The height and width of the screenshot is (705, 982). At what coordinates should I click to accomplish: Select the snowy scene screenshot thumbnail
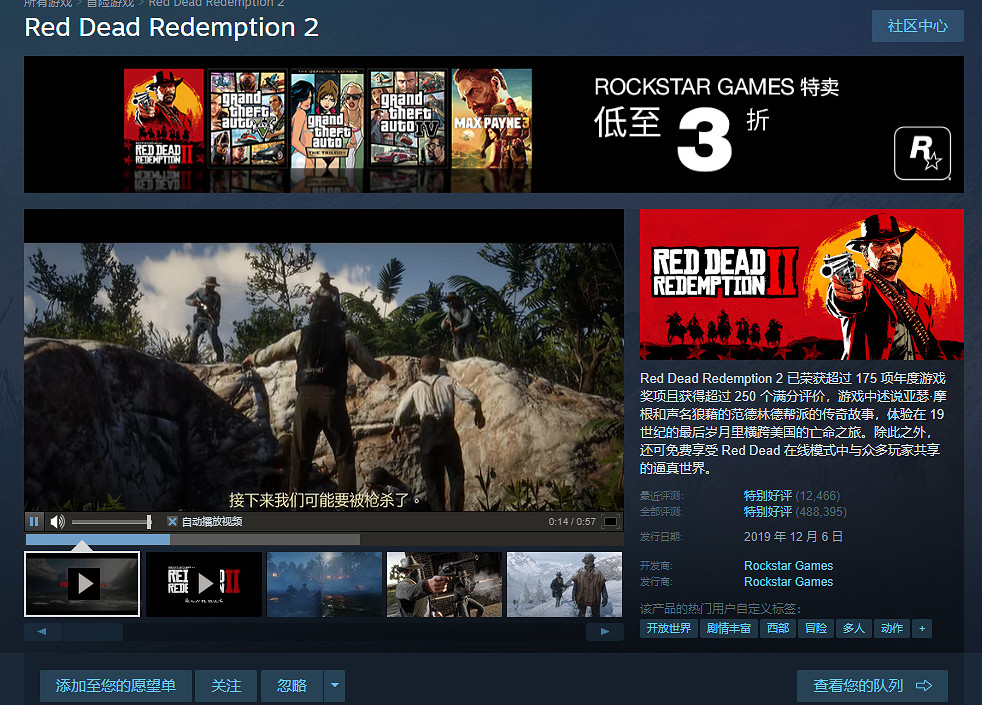(564, 584)
